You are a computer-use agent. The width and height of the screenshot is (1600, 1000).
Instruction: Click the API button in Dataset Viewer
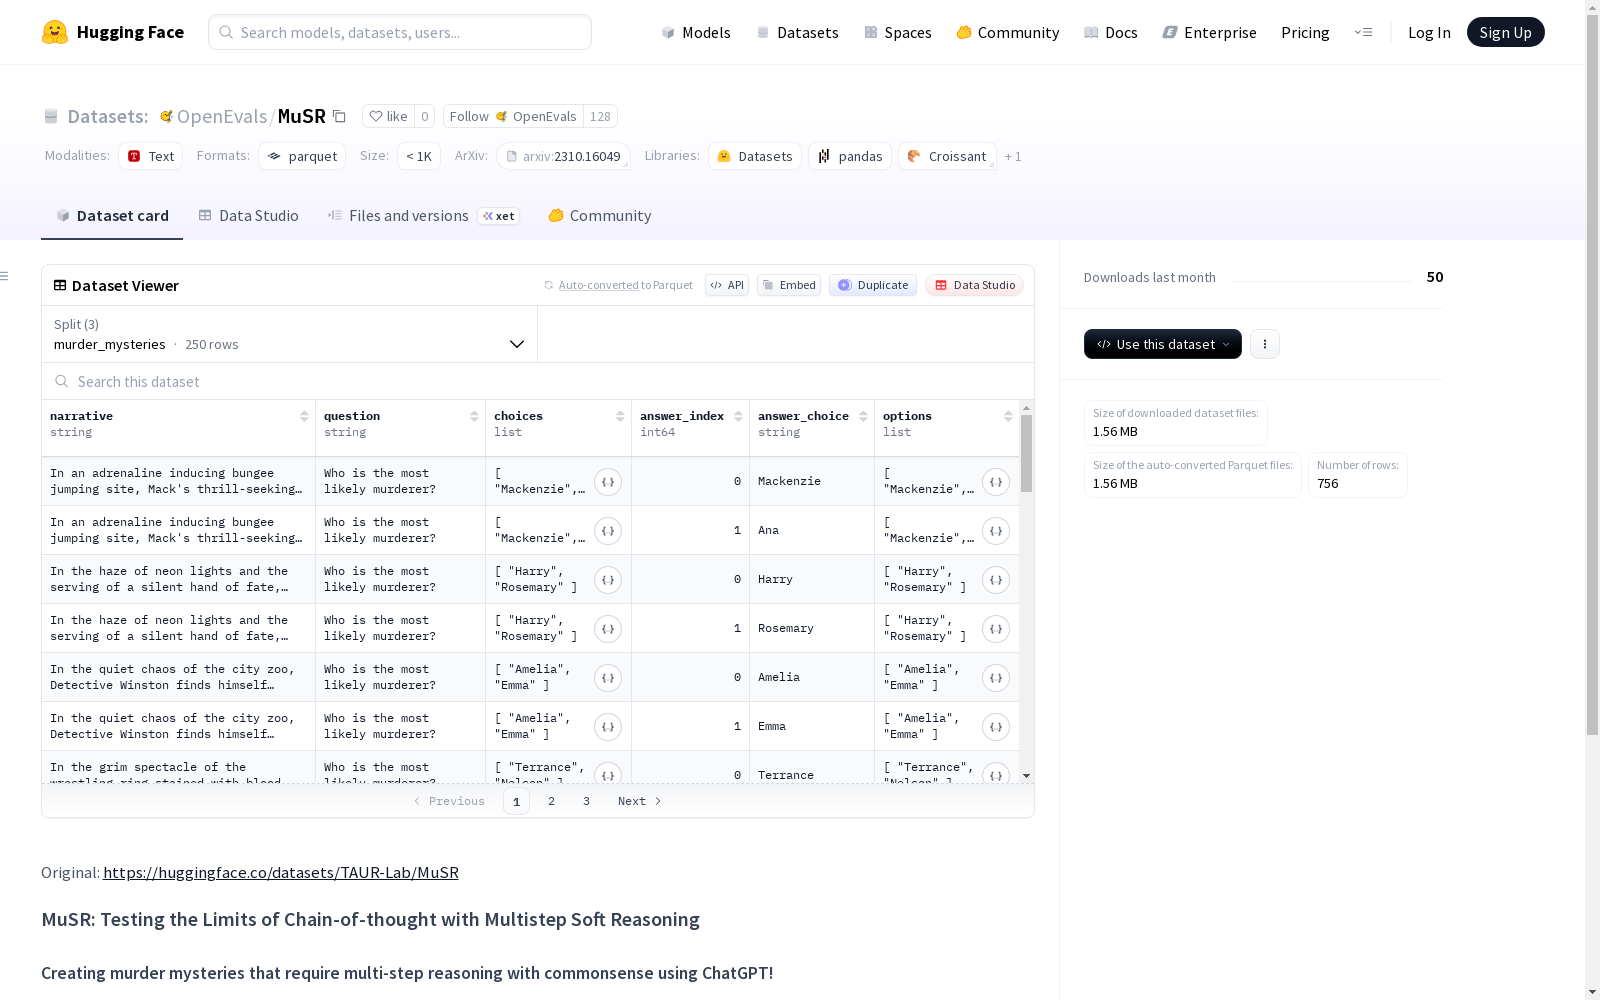coord(727,285)
